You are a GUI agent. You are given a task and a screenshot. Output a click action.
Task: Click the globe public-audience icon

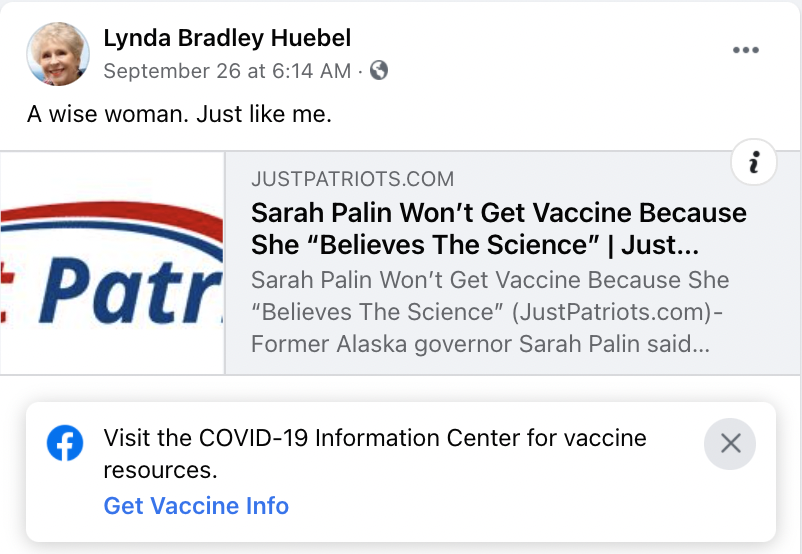coord(378,70)
